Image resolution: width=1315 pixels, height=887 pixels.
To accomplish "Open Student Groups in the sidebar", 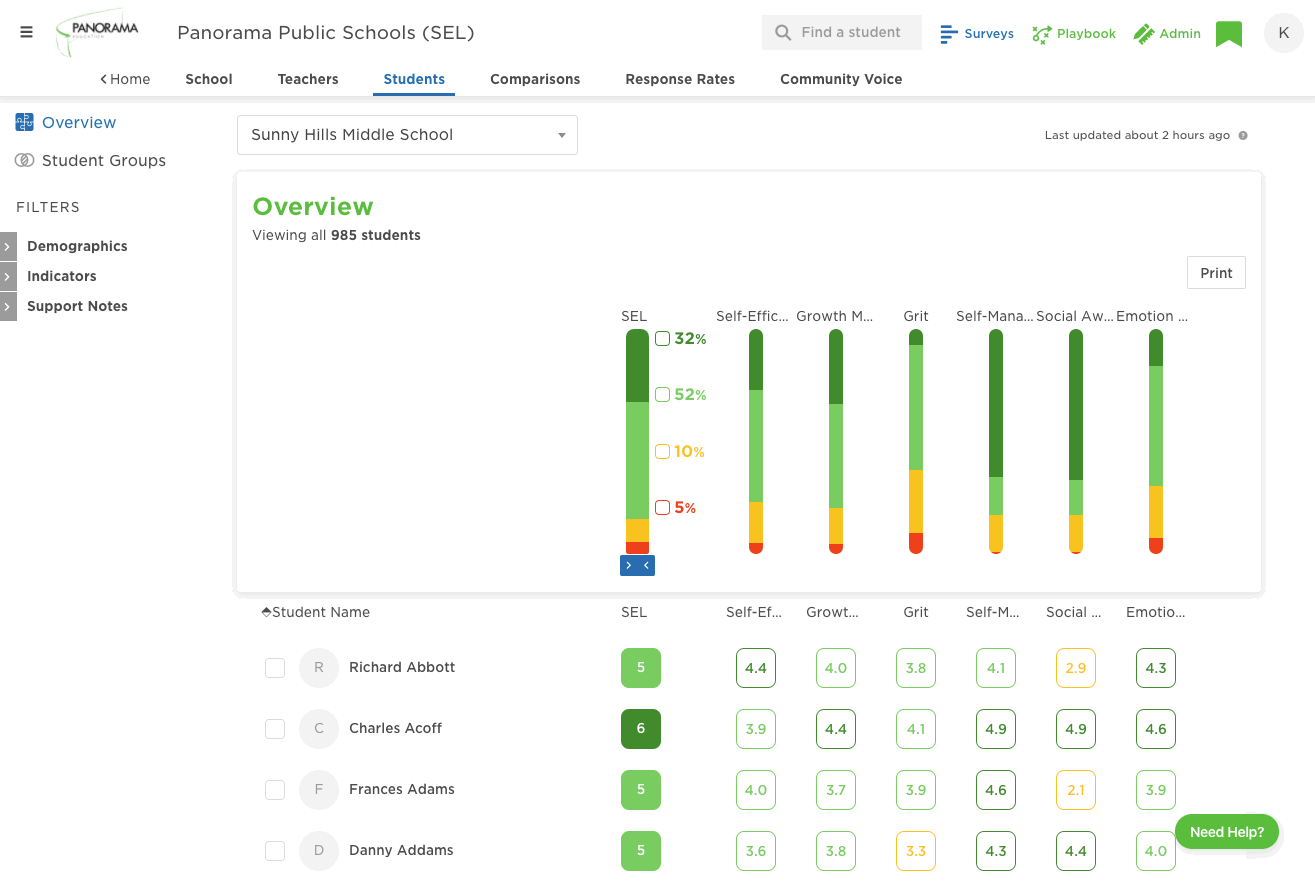I will point(104,160).
